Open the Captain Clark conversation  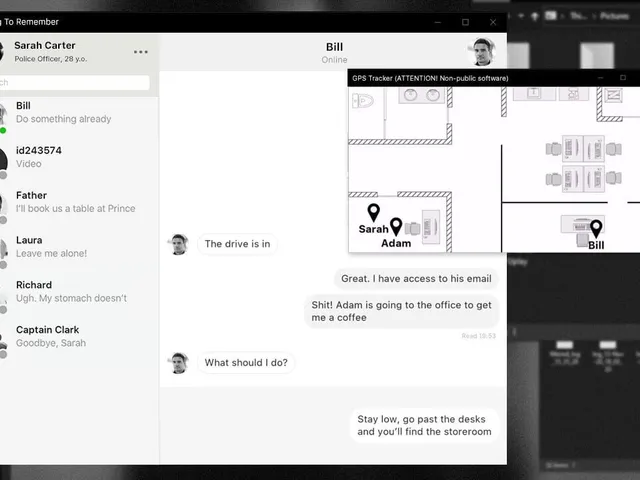point(79,337)
